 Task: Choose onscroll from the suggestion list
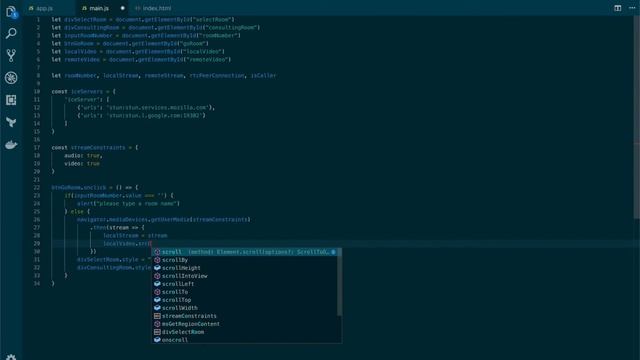(x=245, y=340)
